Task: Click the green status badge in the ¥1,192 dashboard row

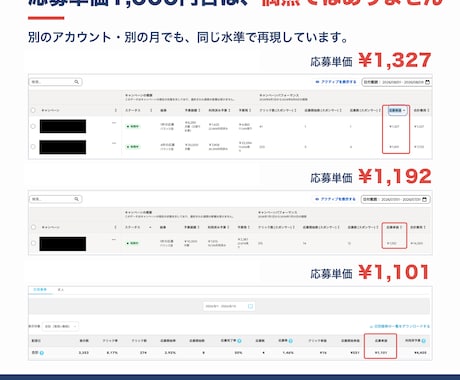Action: tap(133, 243)
